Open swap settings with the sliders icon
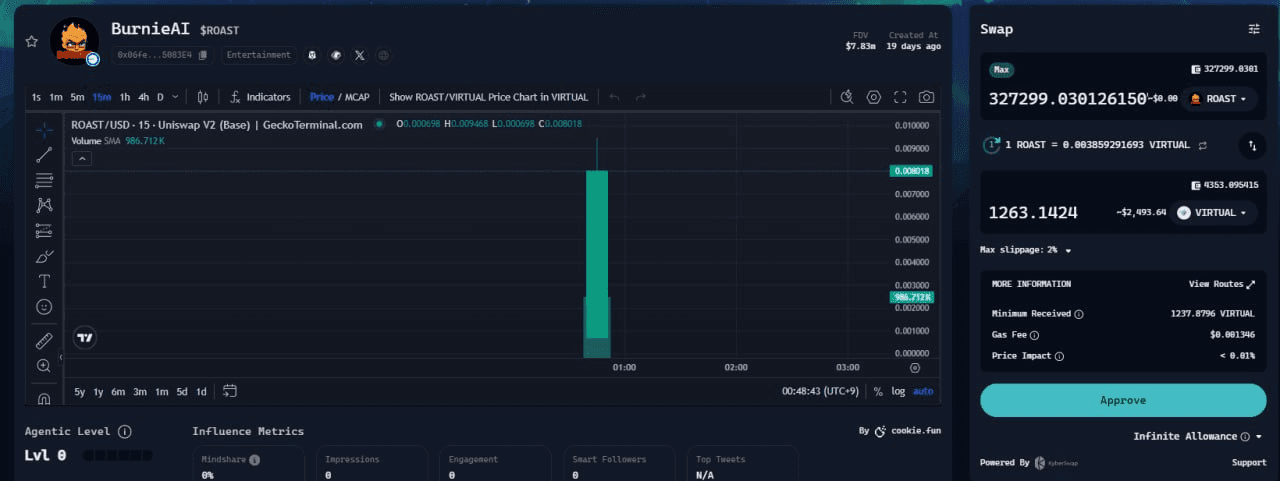This screenshot has width=1280, height=481. (1254, 29)
